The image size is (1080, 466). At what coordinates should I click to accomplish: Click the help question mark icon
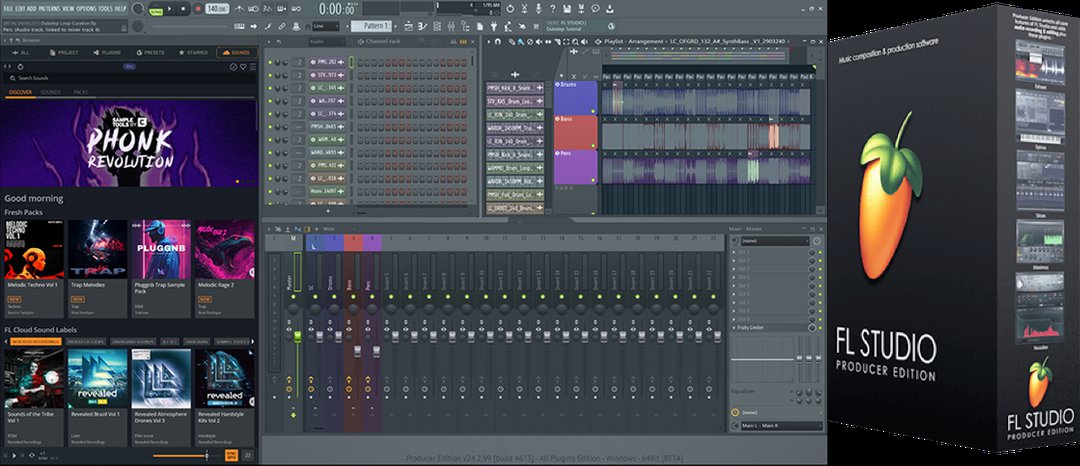[552, 9]
